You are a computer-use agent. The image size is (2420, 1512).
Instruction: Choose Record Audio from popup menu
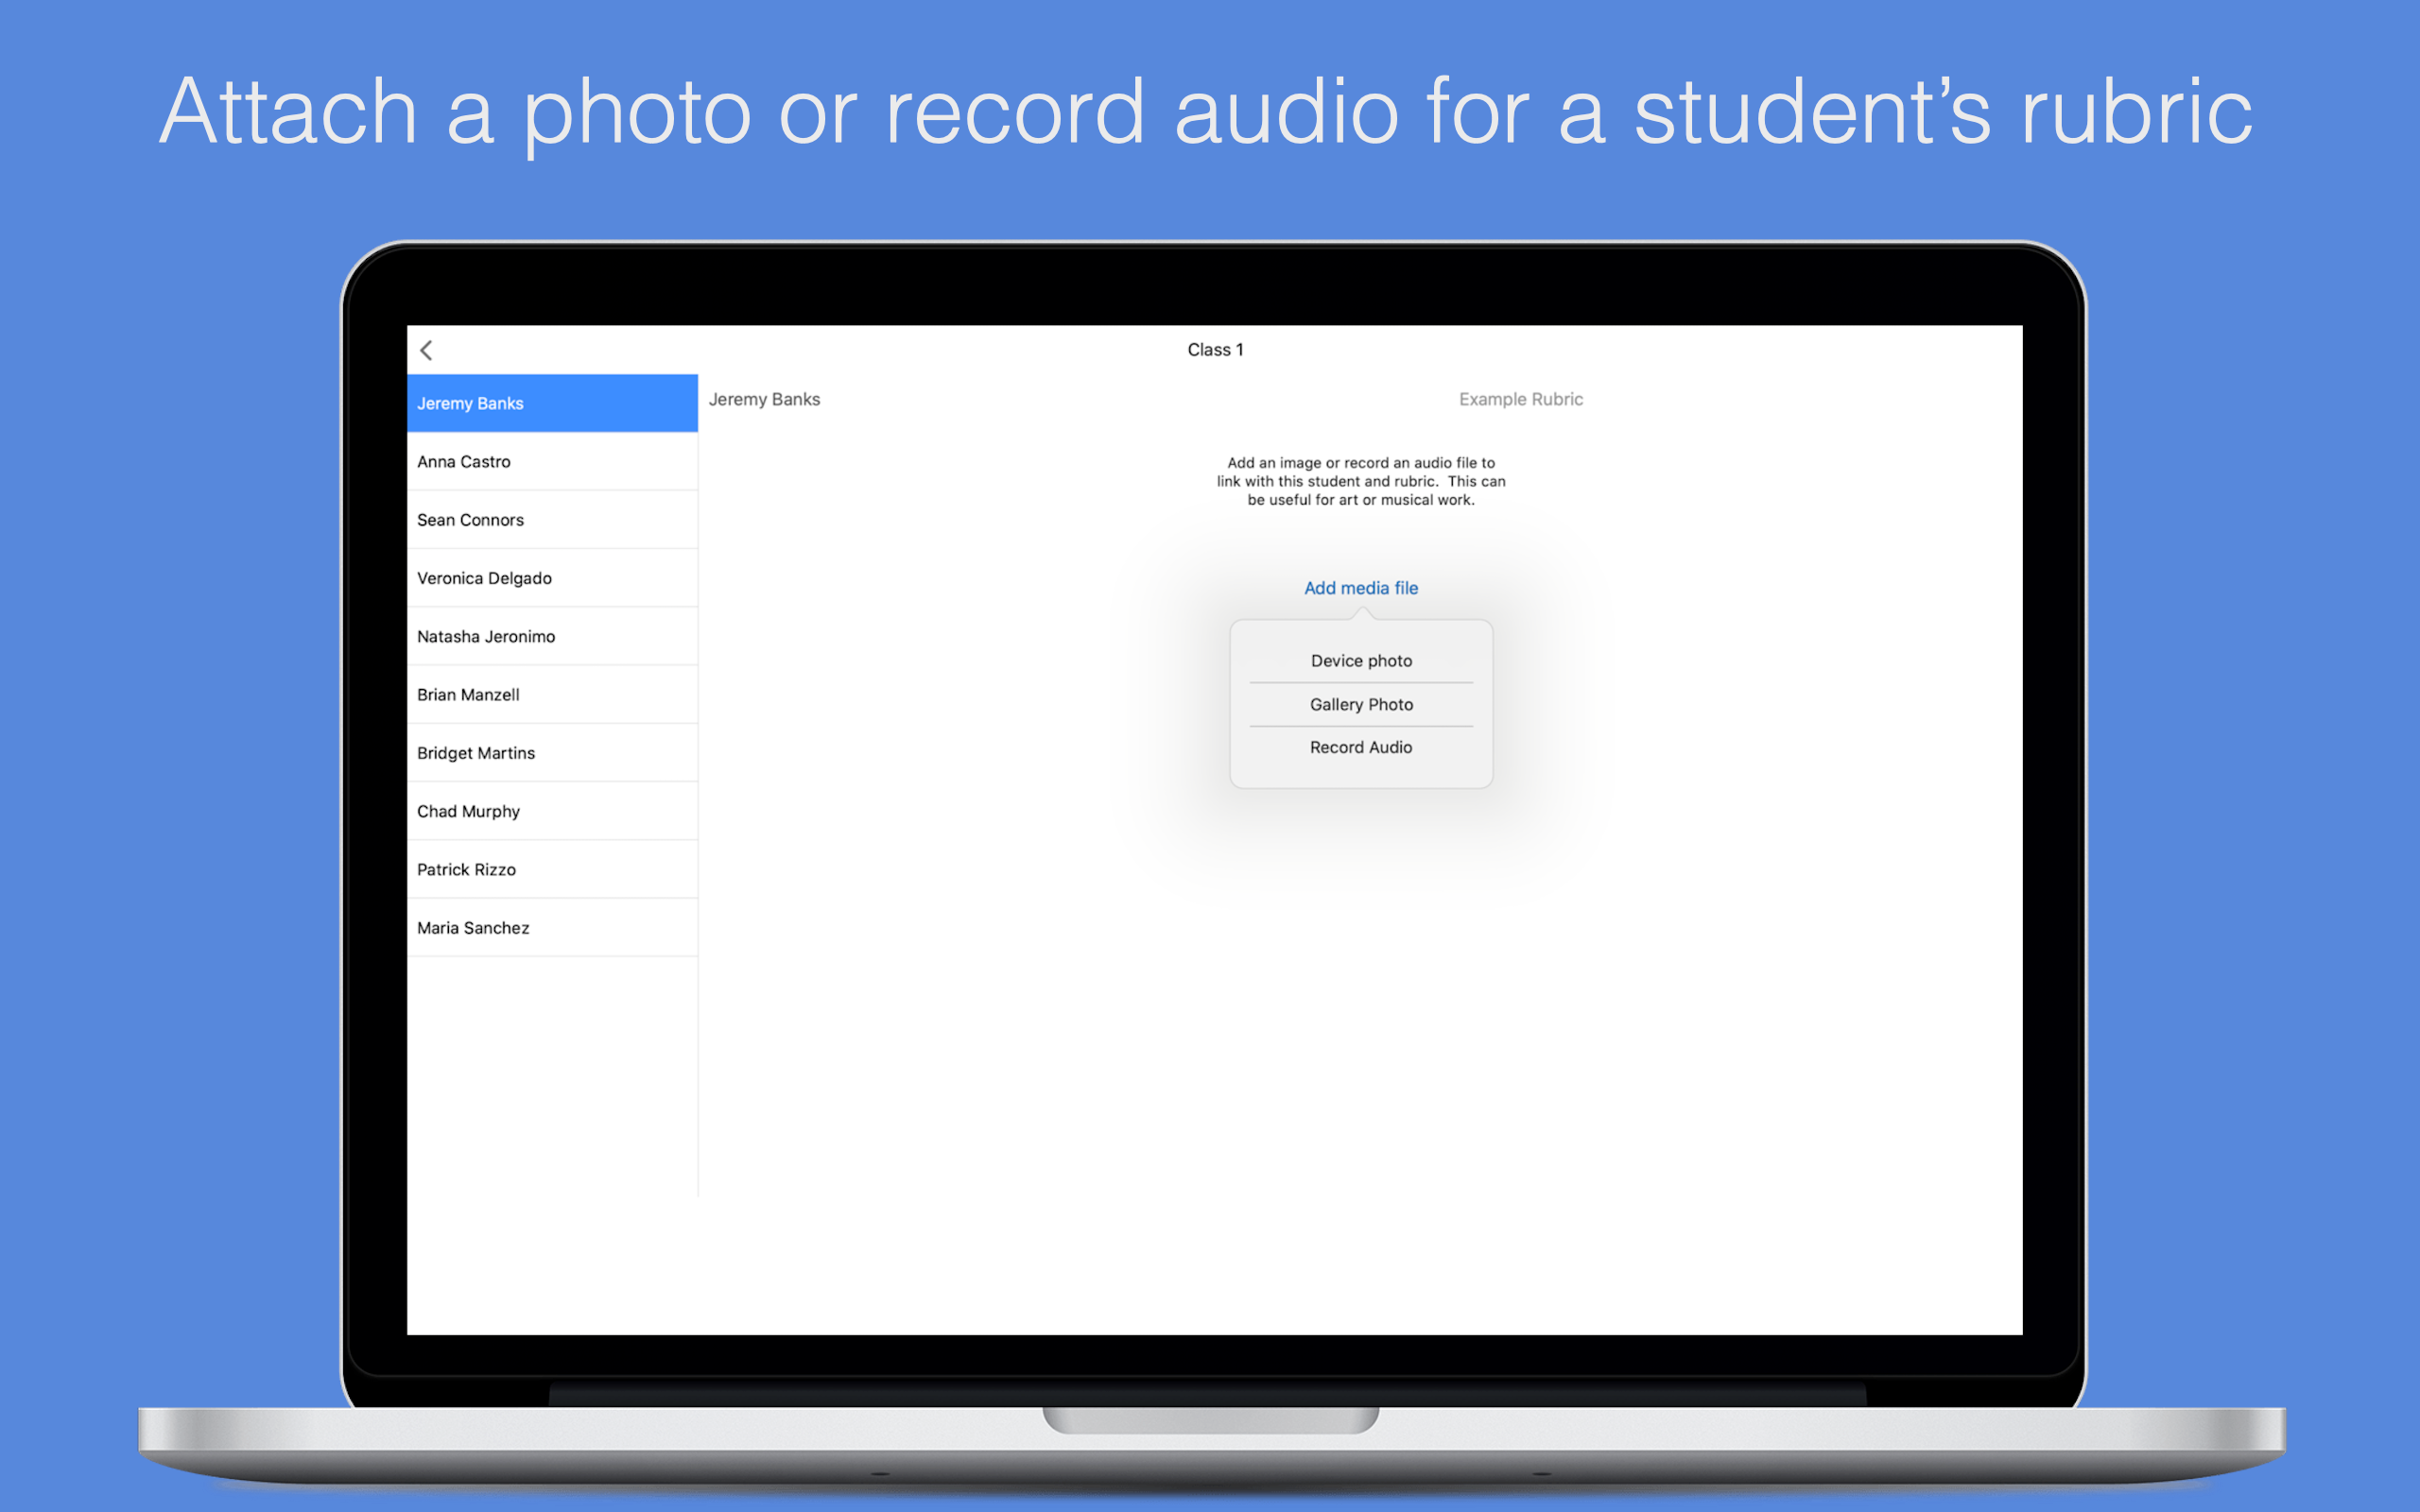pyautogui.click(x=1361, y=747)
